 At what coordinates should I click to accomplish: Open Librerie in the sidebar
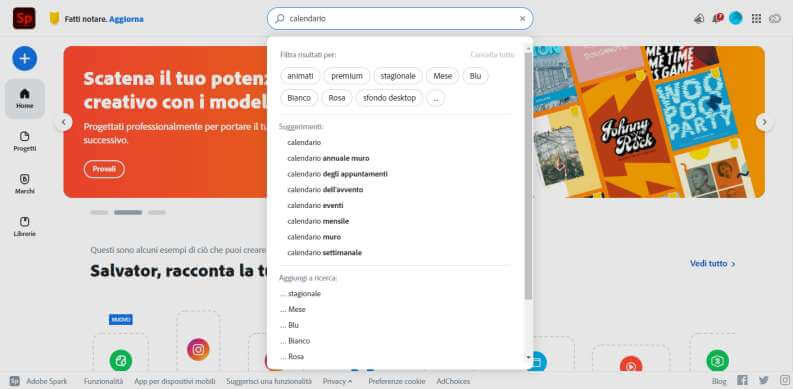[25, 227]
